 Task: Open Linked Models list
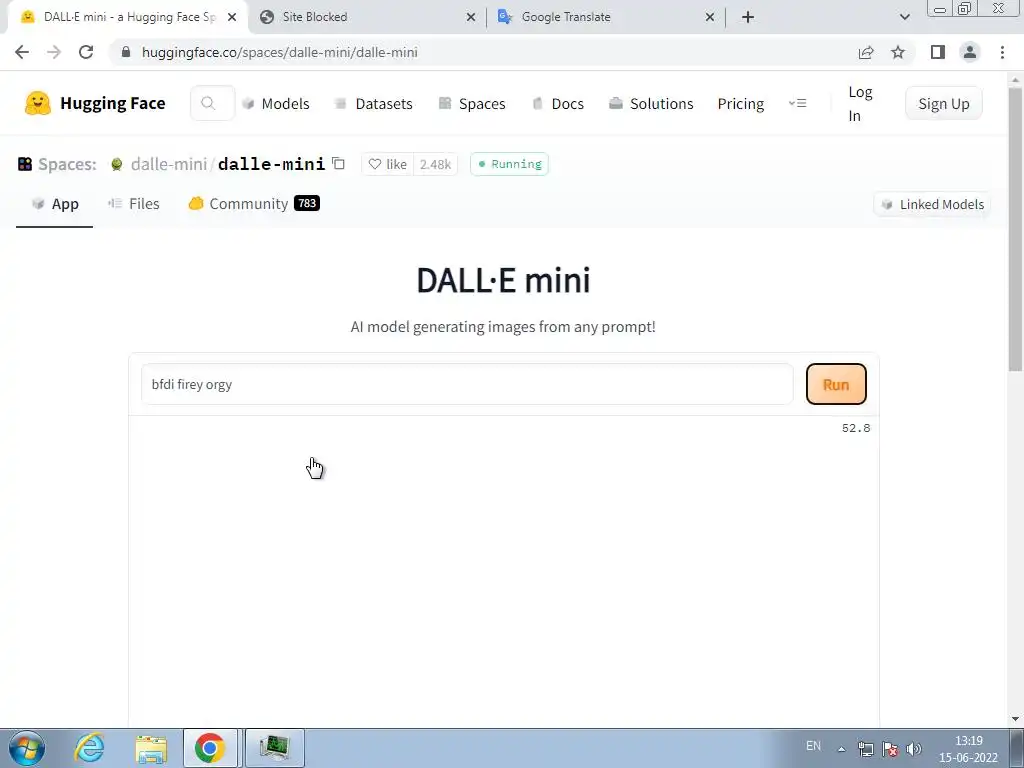(x=932, y=204)
